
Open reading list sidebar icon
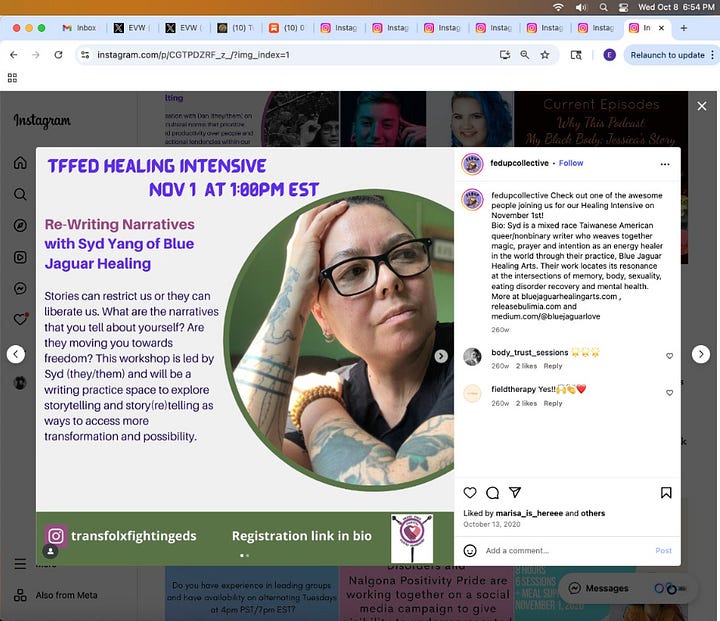[576, 55]
